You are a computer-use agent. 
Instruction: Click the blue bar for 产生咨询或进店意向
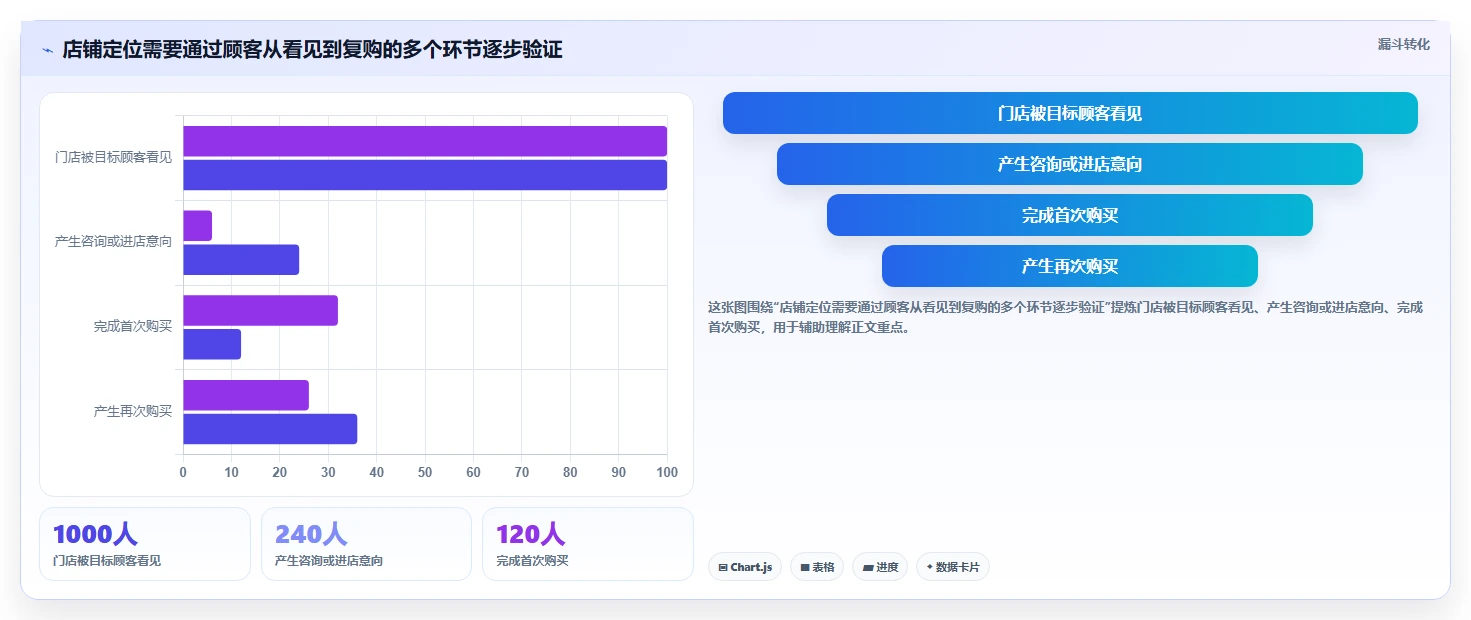pos(241,260)
